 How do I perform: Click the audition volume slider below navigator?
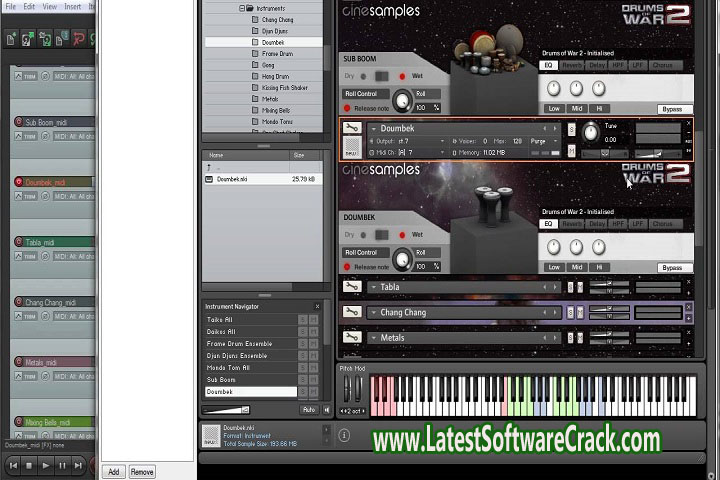[225, 410]
